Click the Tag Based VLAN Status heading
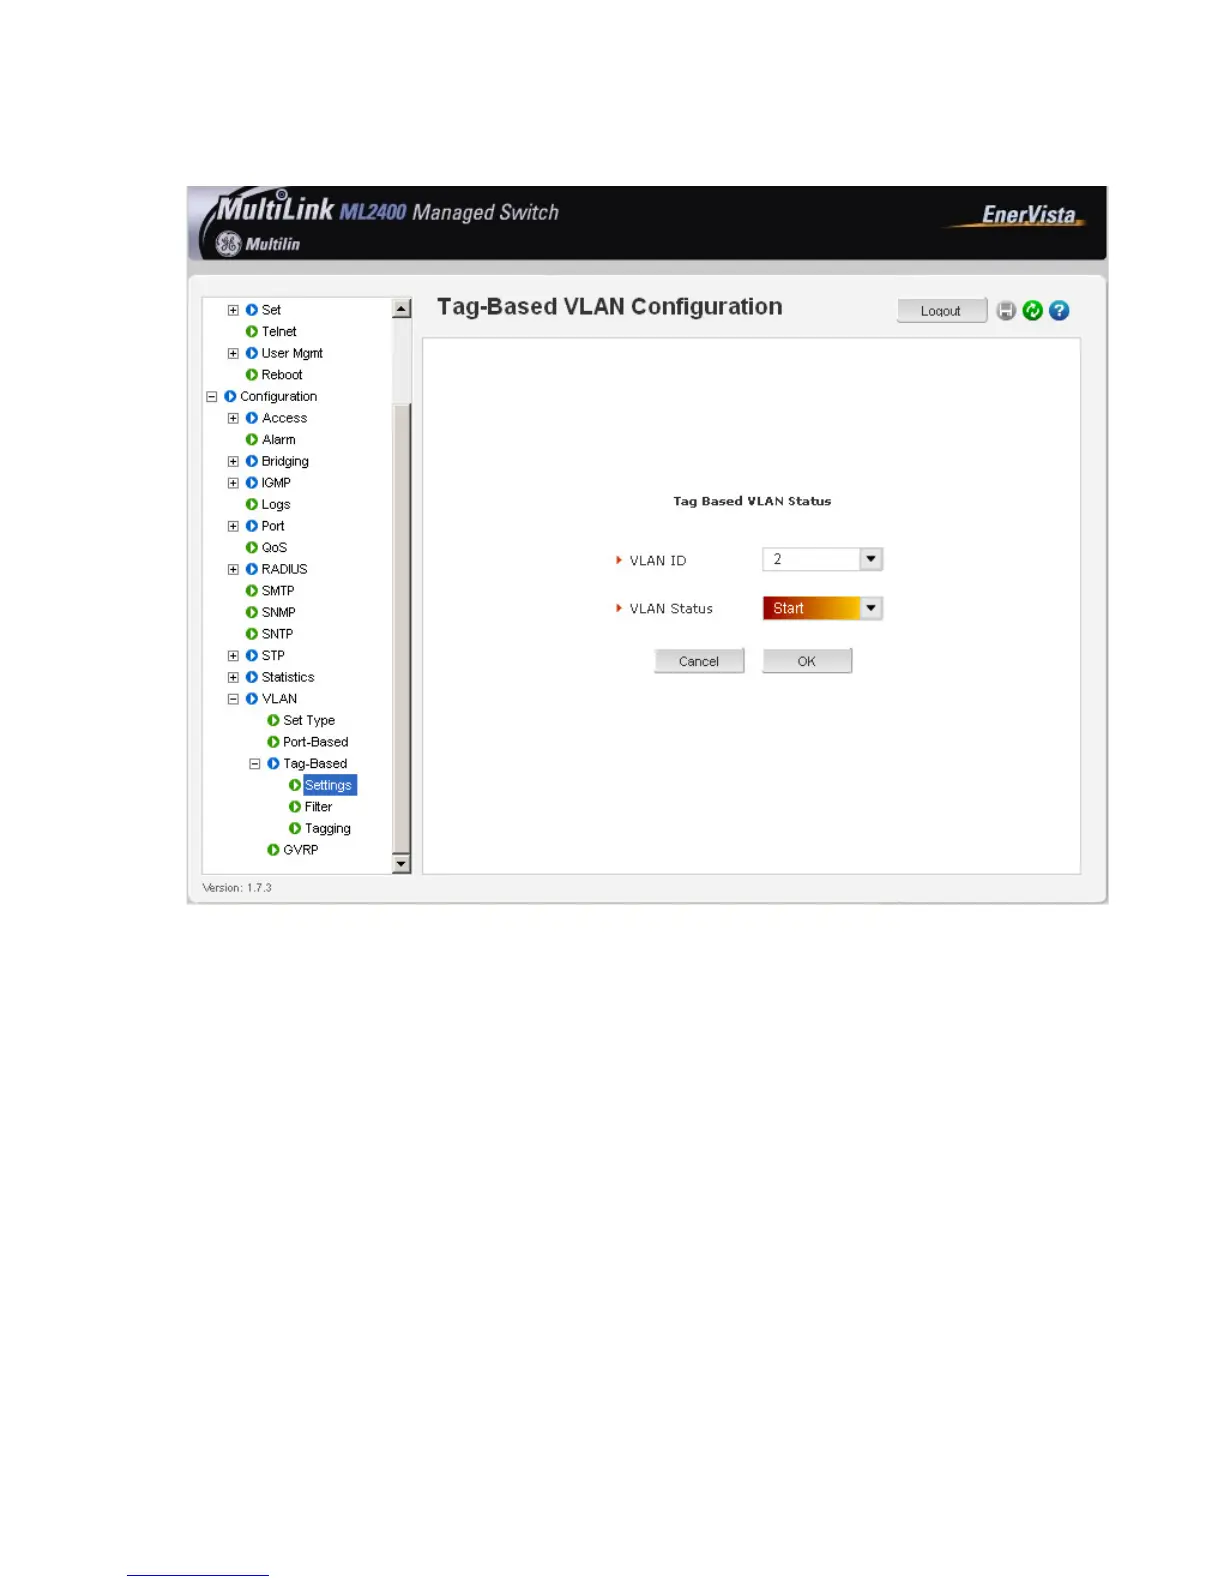This screenshot has width=1224, height=1584. (x=752, y=501)
